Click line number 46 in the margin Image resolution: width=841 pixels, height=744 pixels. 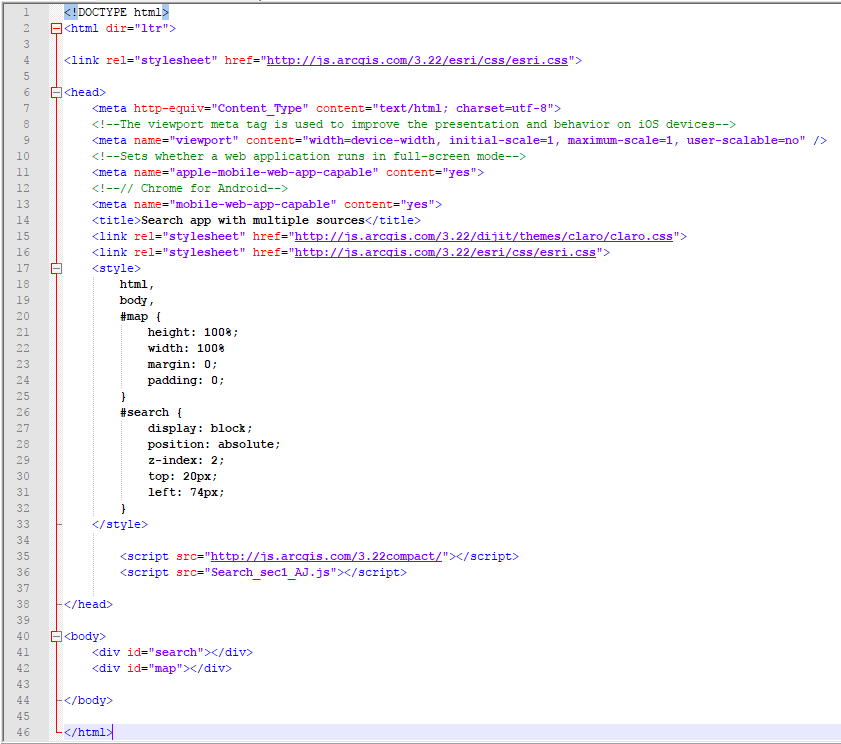click(x=23, y=732)
